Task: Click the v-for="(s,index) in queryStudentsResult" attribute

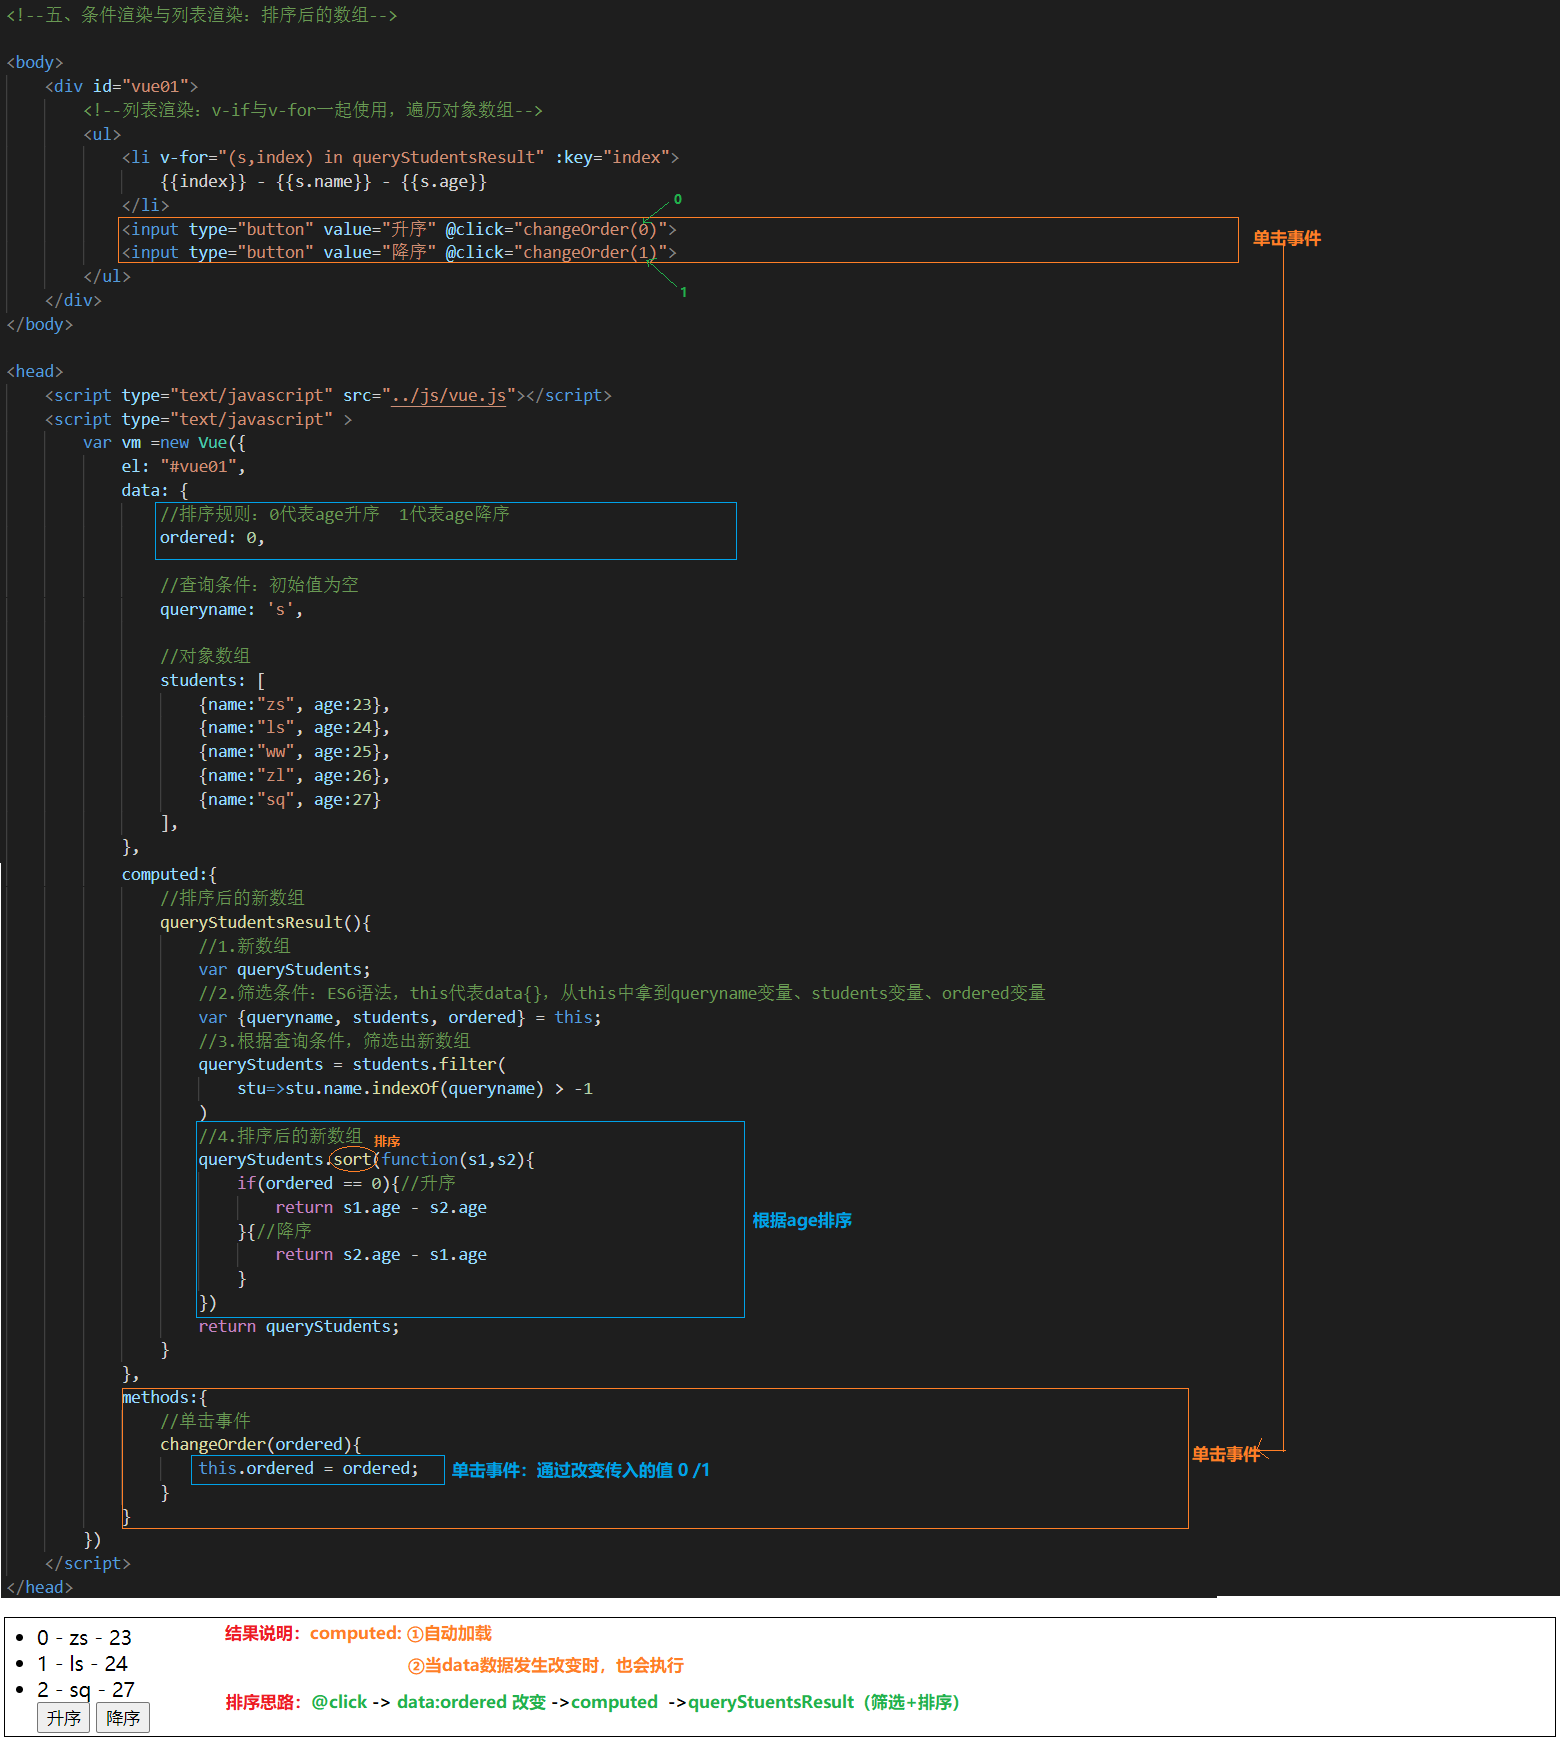Action: [351, 158]
